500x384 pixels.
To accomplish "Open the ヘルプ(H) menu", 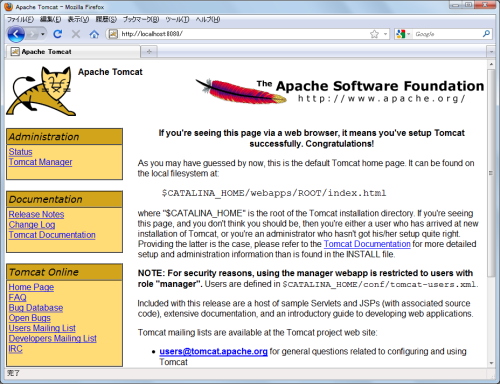I will [x=207, y=19].
